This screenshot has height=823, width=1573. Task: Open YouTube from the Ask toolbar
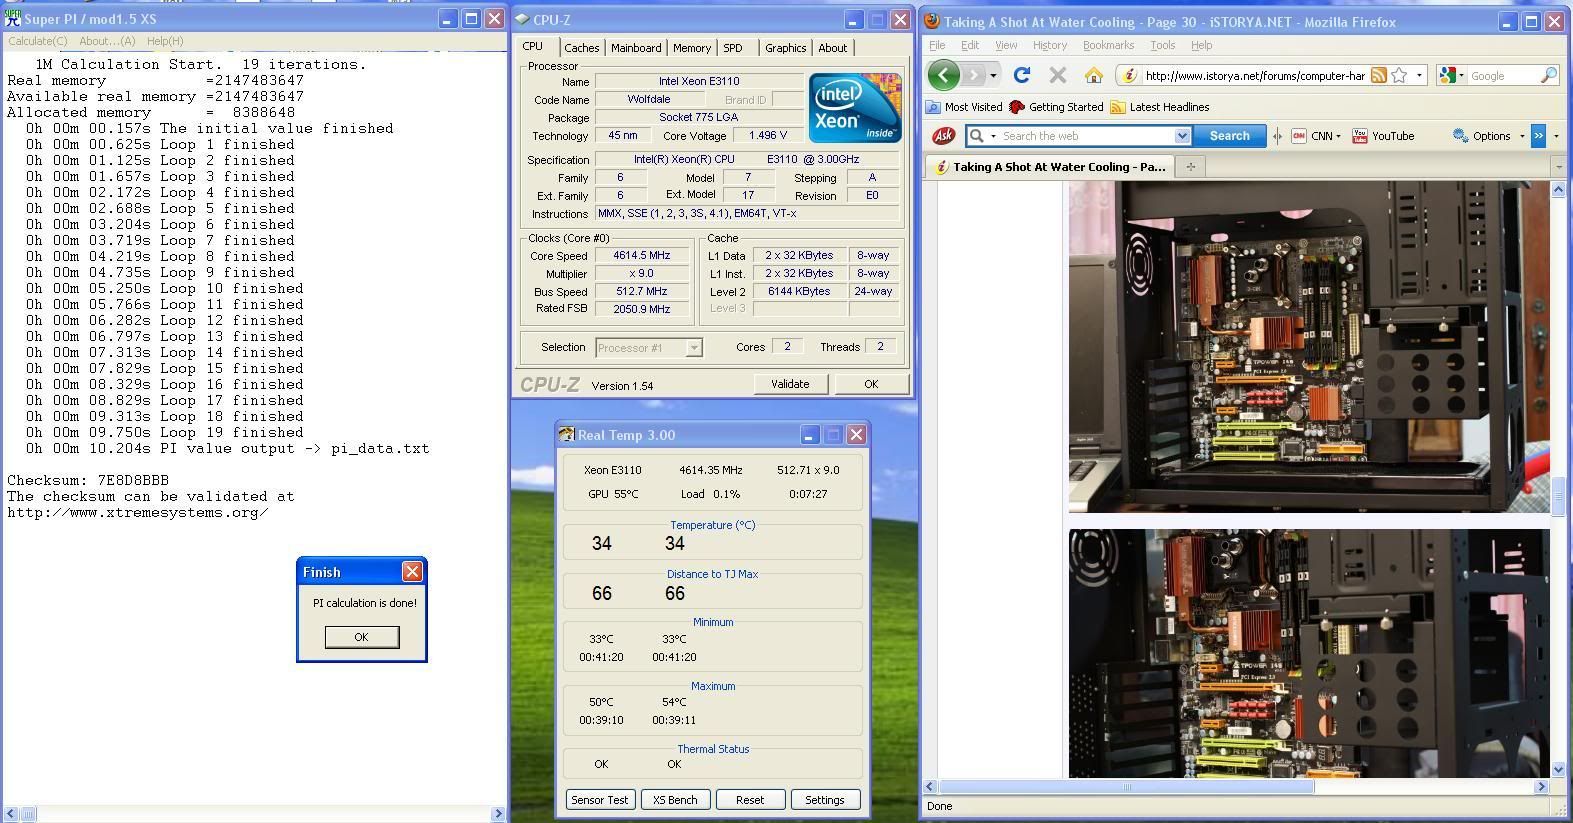1383,136
